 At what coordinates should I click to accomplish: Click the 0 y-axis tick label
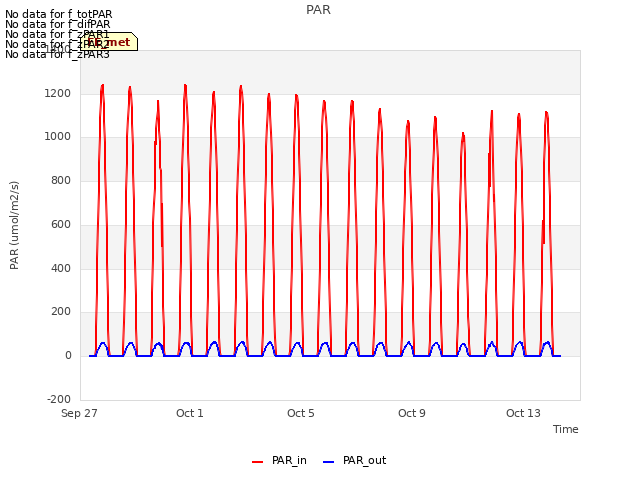68,356
